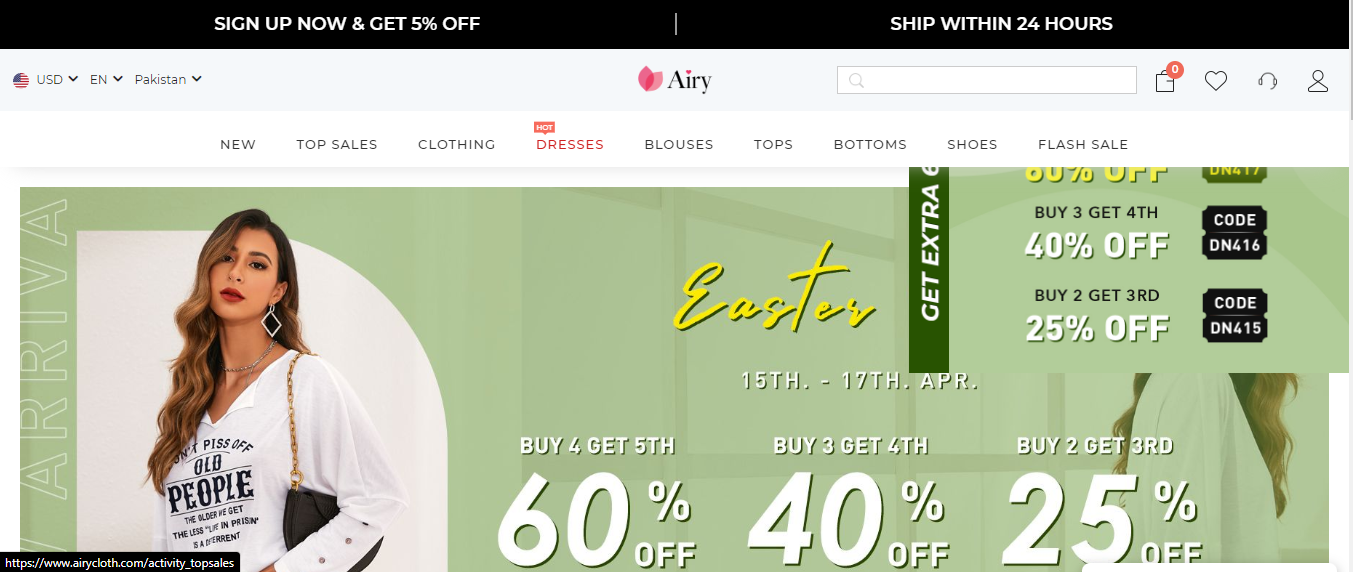1353x572 pixels.
Task: Click the SHIP WITHIN 24 HOURS banner
Action: [1001, 24]
